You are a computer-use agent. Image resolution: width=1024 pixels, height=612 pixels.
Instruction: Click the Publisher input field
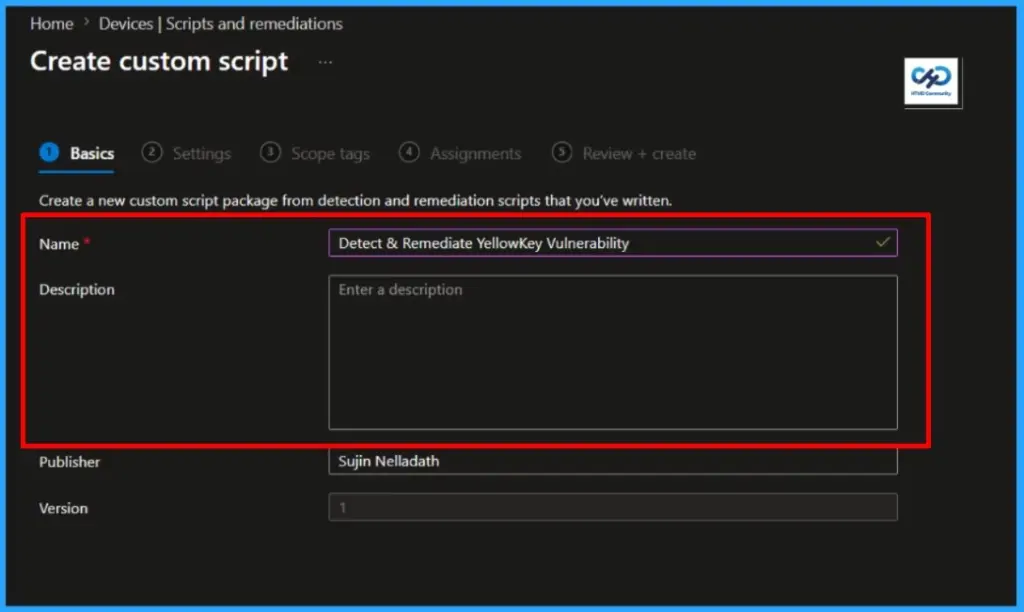click(x=613, y=461)
